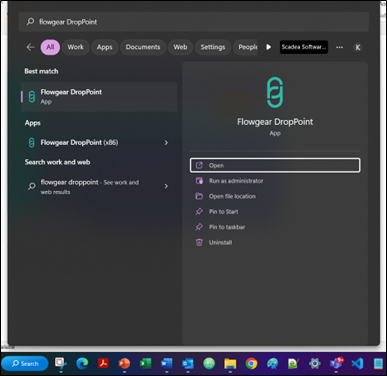This screenshot has height=376, width=387.
Task: Open the green round app in taskbar
Action: coord(209,363)
